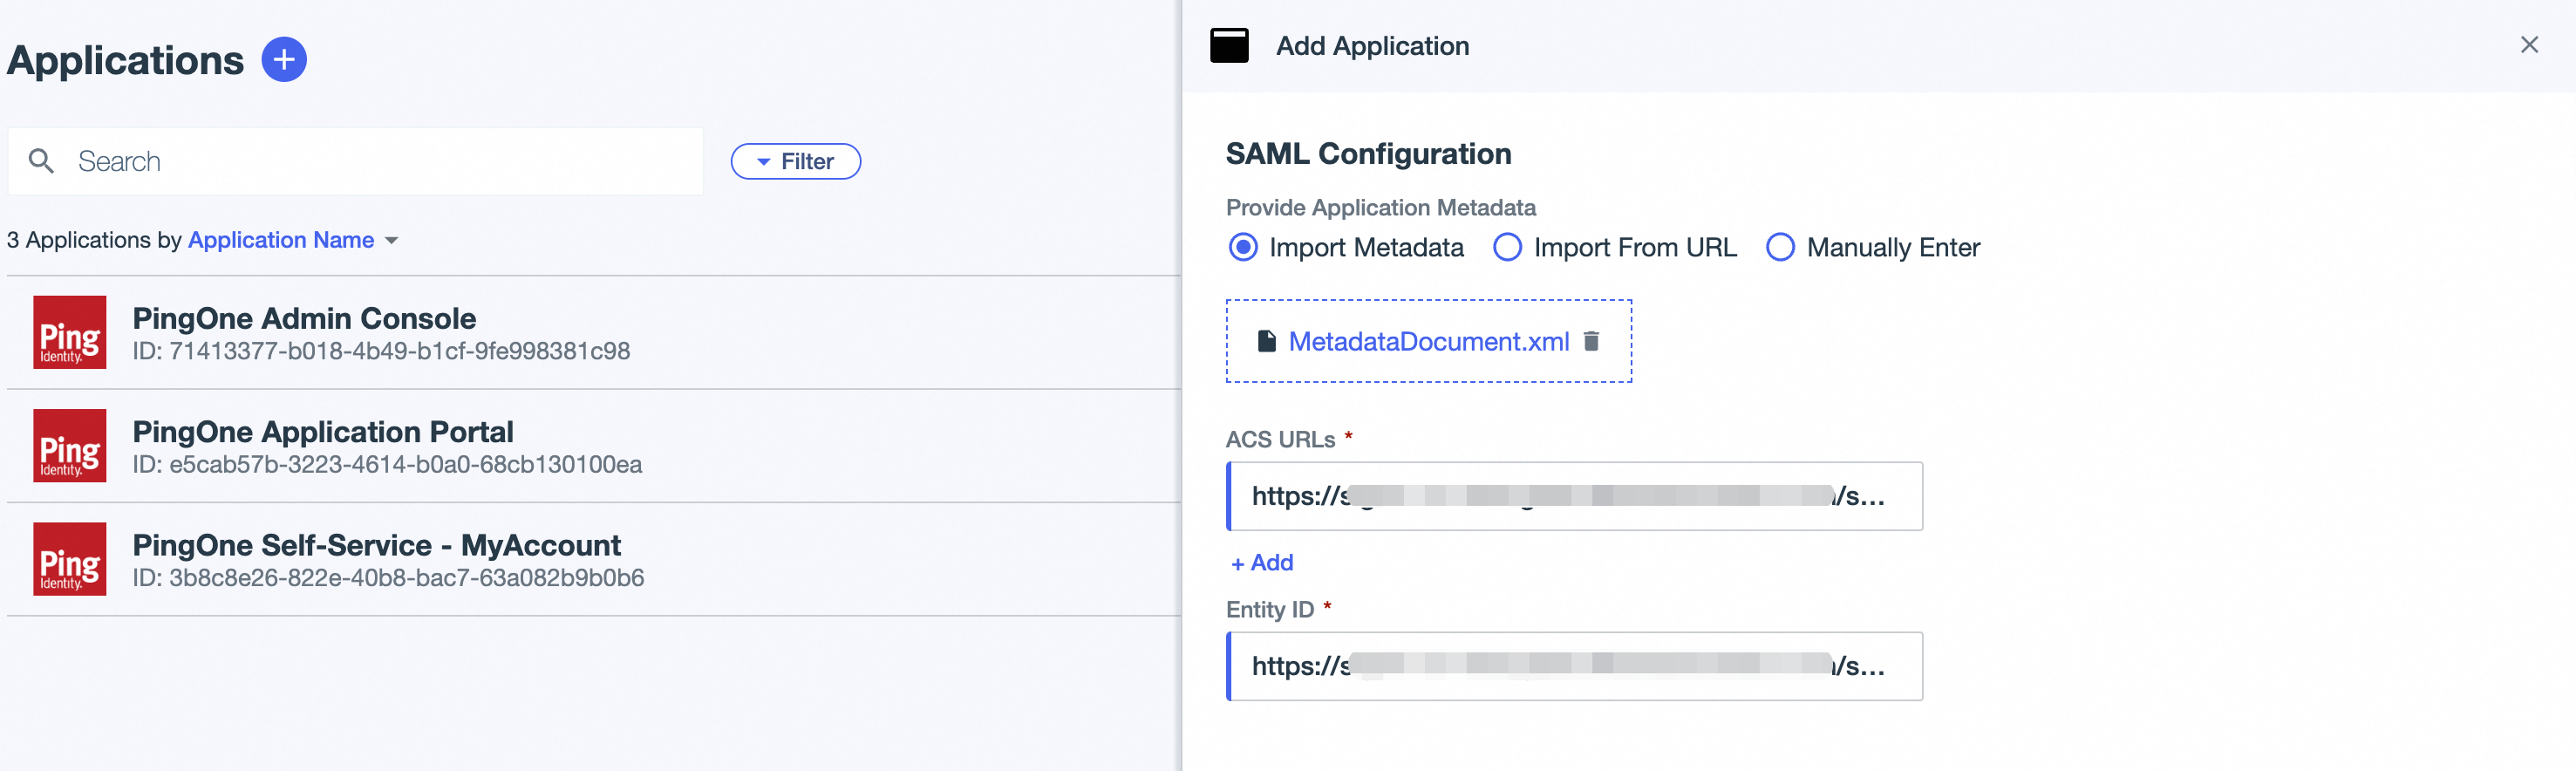Image resolution: width=2576 pixels, height=771 pixels.
Task: Select the Import From URL option
Action: pos(1507,247)
